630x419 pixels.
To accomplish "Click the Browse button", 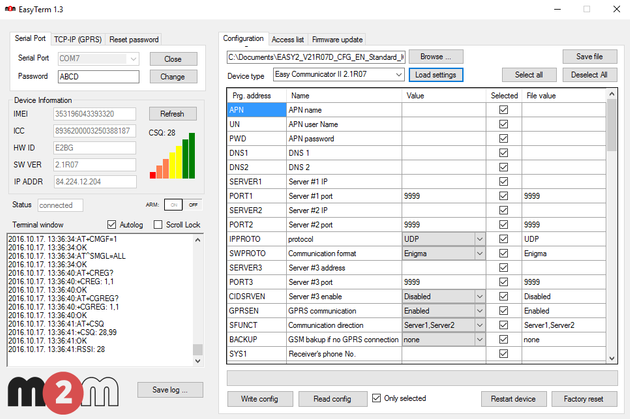I will [x=436, y=57].
